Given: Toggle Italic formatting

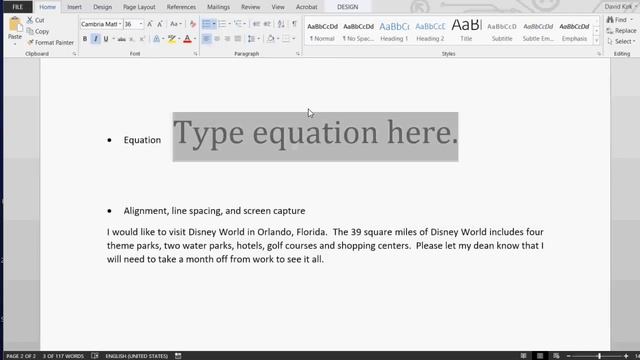Looking at the screenshot, I should 96,39.
